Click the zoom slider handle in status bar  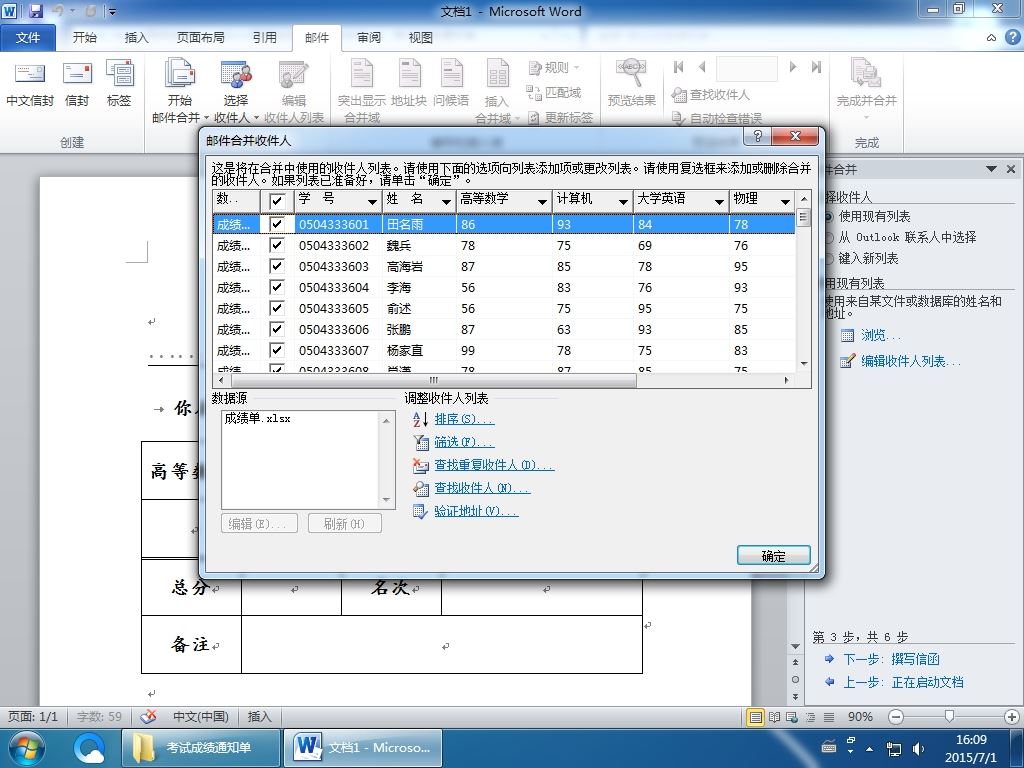point(950,716)
